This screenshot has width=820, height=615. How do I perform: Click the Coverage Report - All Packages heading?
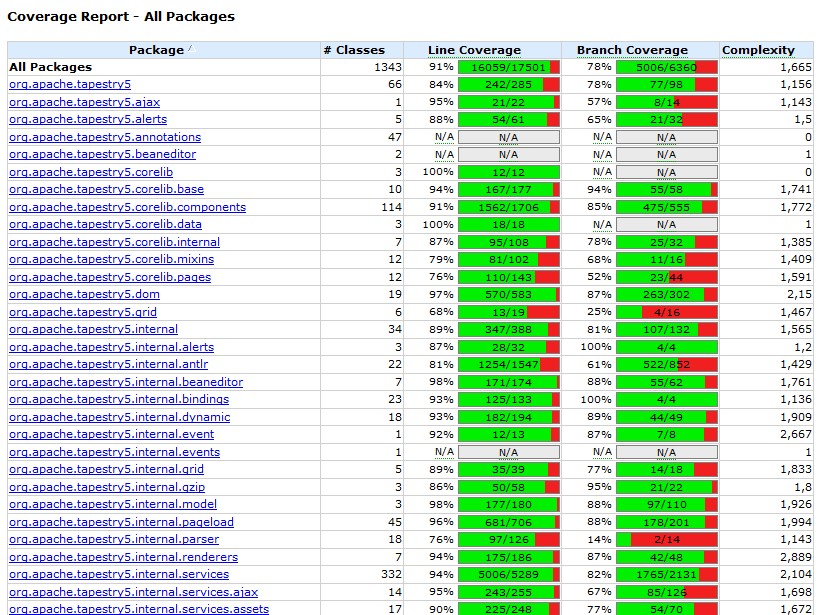coord(121,17)
